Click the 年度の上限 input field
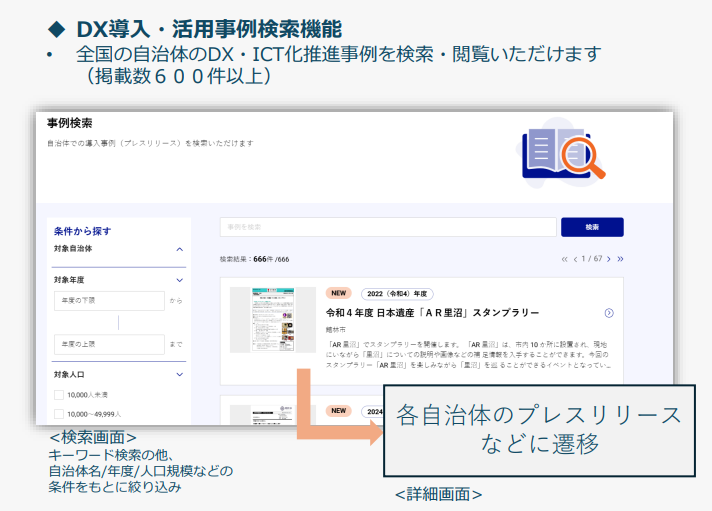 tap(109, 344)
